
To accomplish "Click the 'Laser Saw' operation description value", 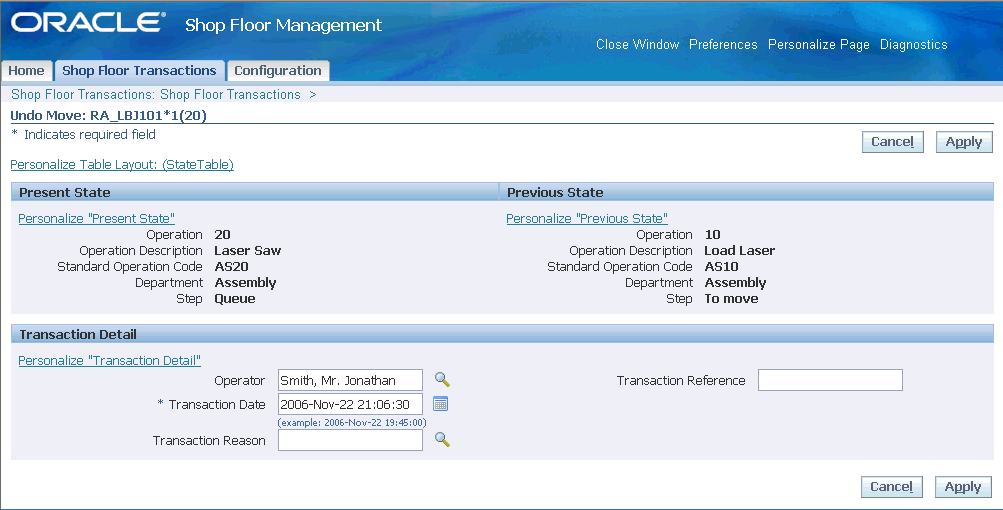I will pos(248,250).
